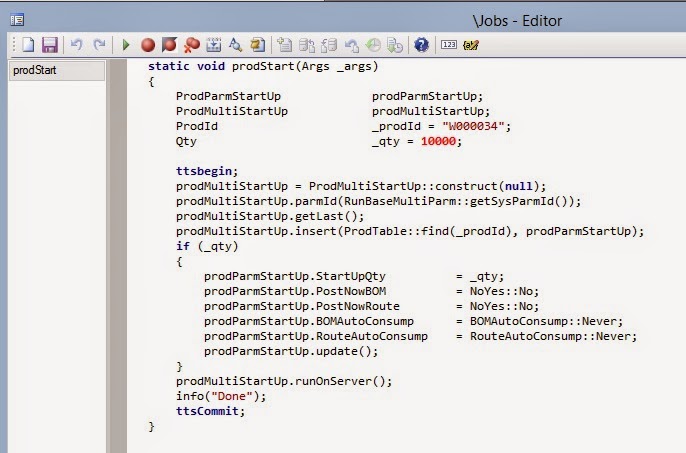The image size is (686, 453).
Task: Click the info("Done"); line
Action: [x=221, y=396]
